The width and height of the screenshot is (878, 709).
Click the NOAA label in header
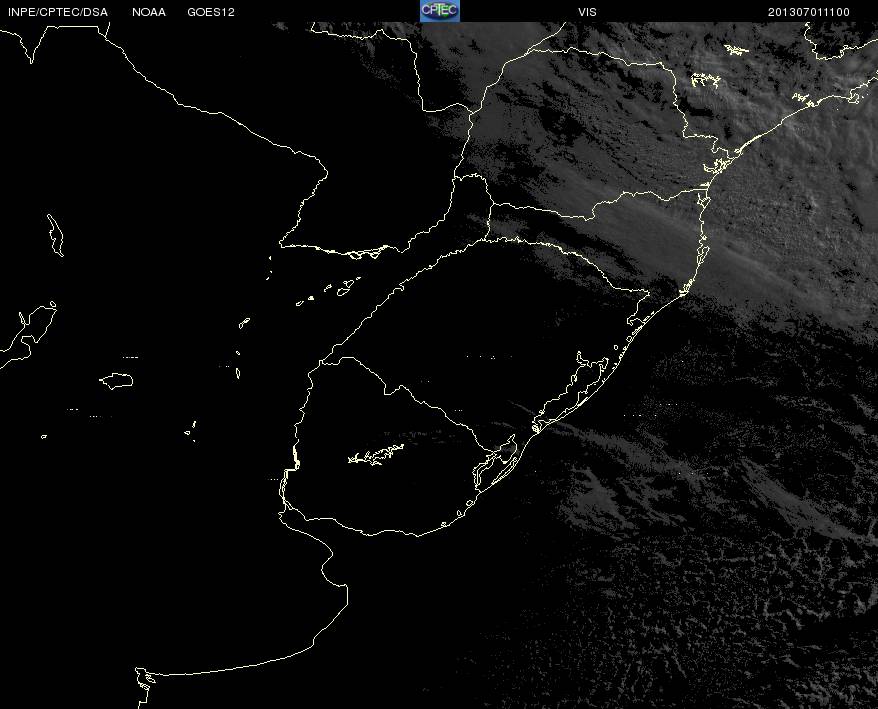[x=149, y=12]
